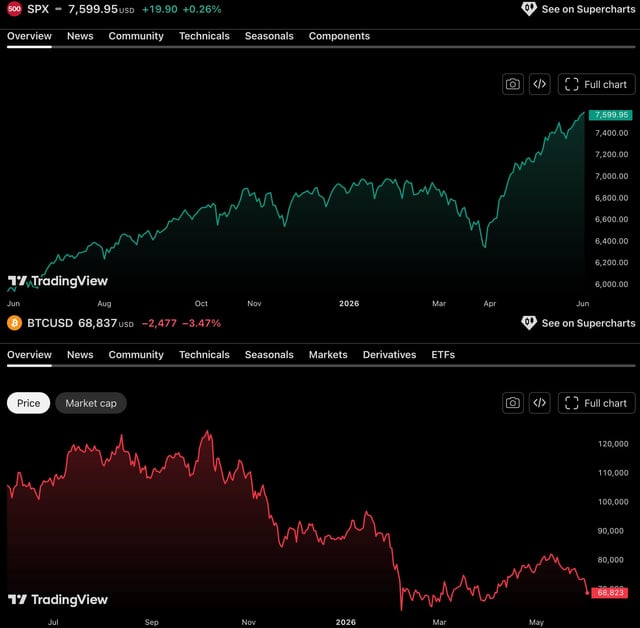
Task: Click the red 68,823 price label
Action: (610, 592)
